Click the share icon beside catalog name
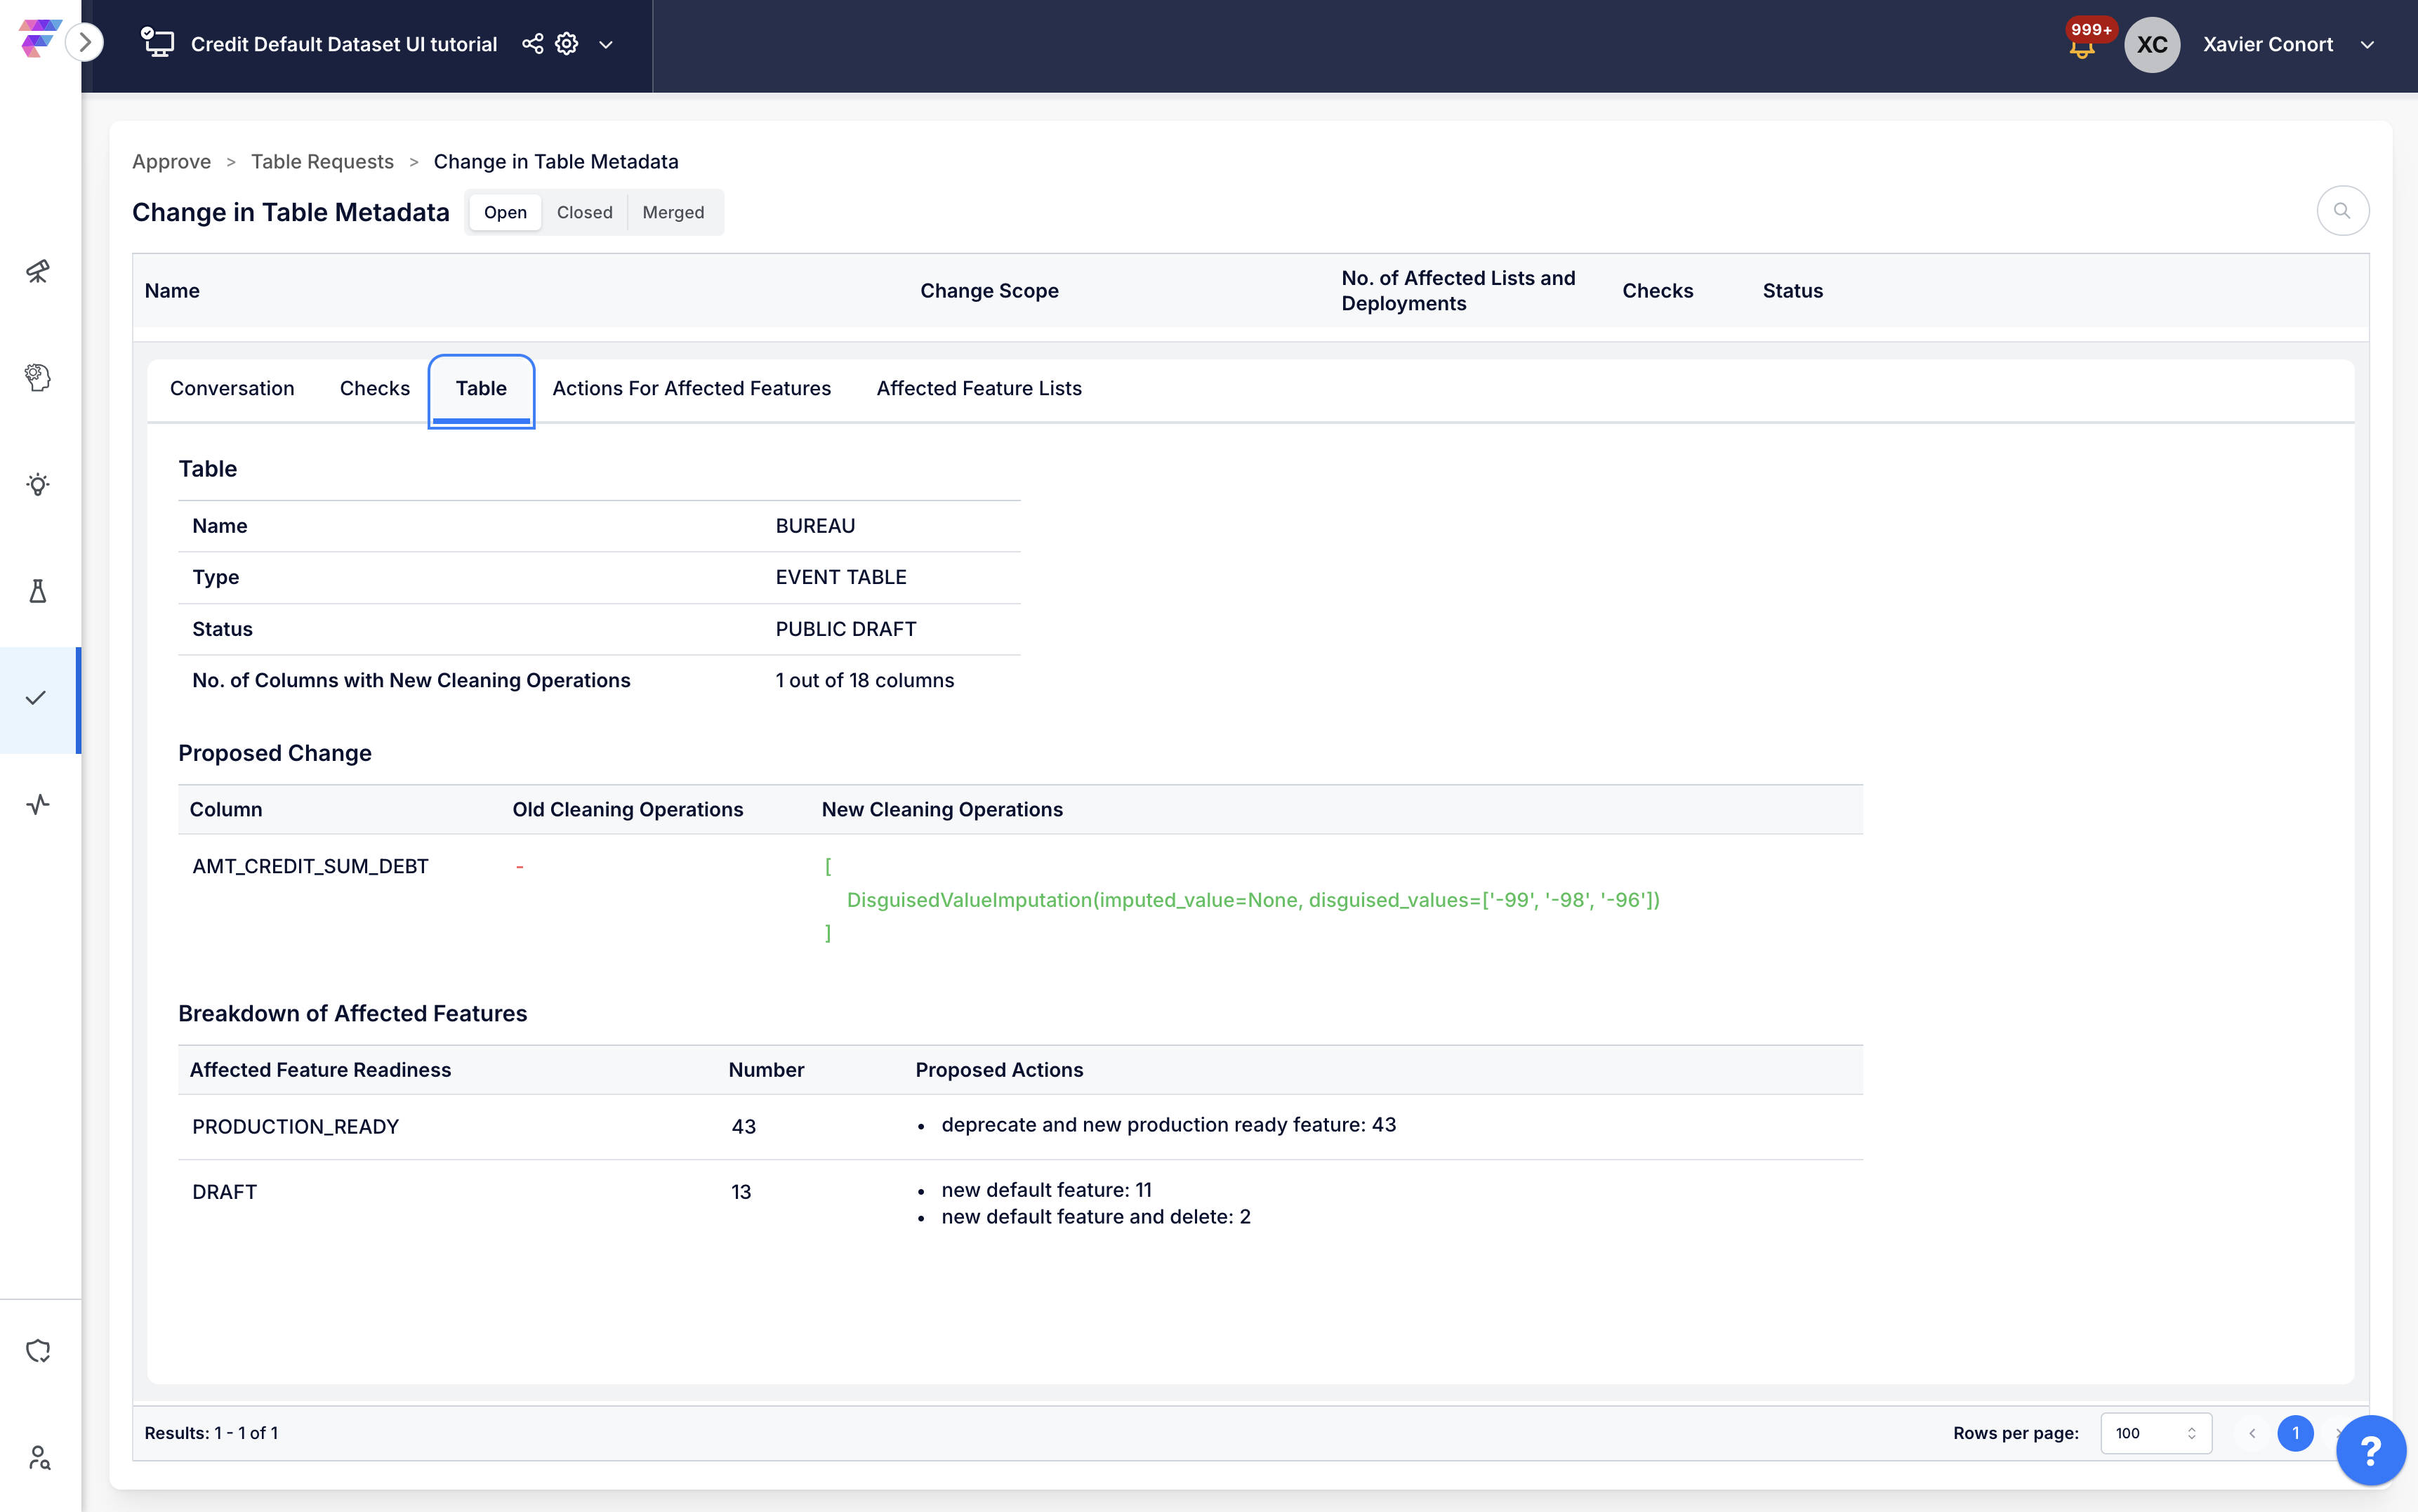This screenshot has height=1512, width=2418. (x=532, y=44)
